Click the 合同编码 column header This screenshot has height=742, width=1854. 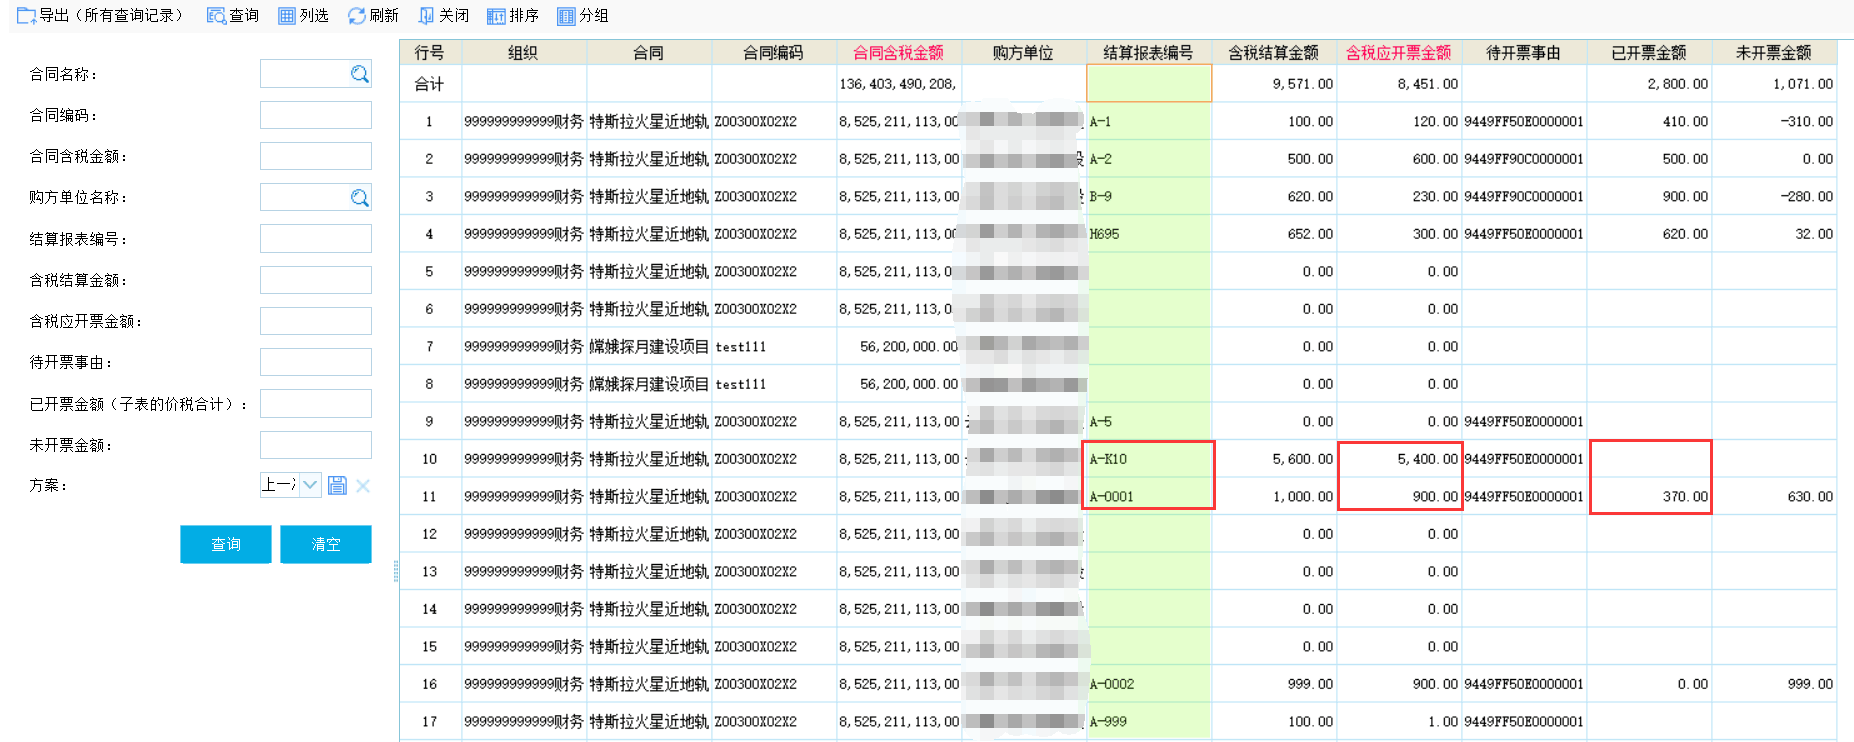pos(773,53)
